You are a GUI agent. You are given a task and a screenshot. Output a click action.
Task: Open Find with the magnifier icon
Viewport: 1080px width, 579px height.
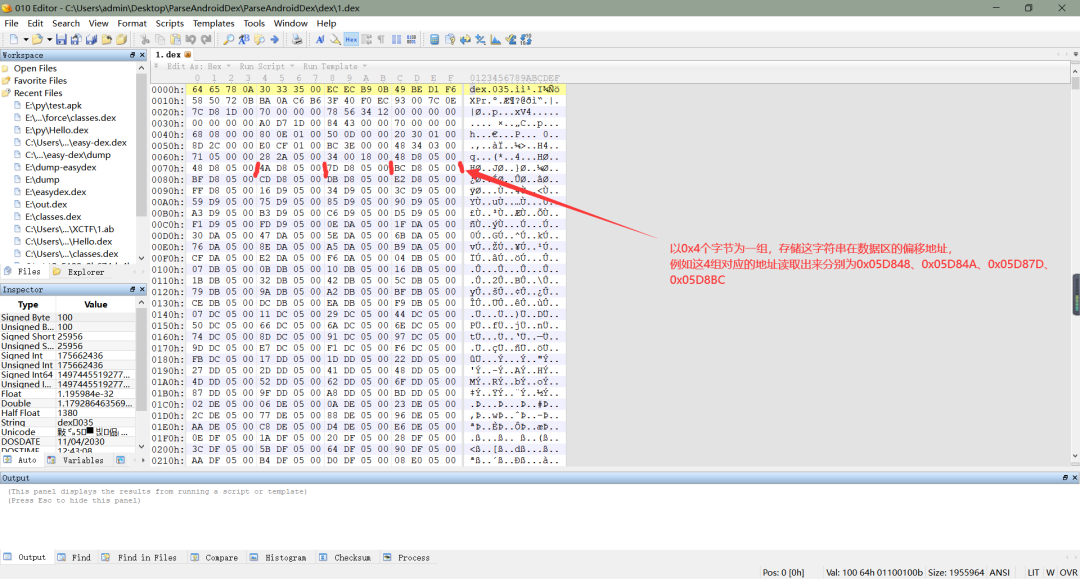(229, 39)
